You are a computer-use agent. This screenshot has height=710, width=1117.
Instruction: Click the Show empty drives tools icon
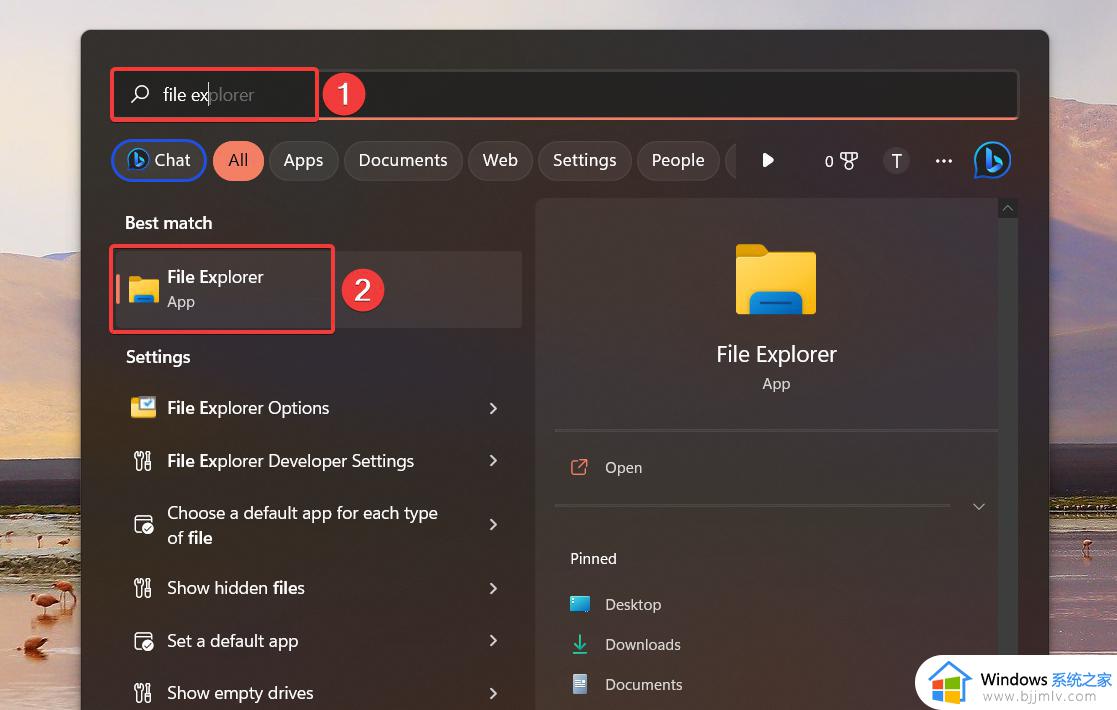tap(142, 693)
